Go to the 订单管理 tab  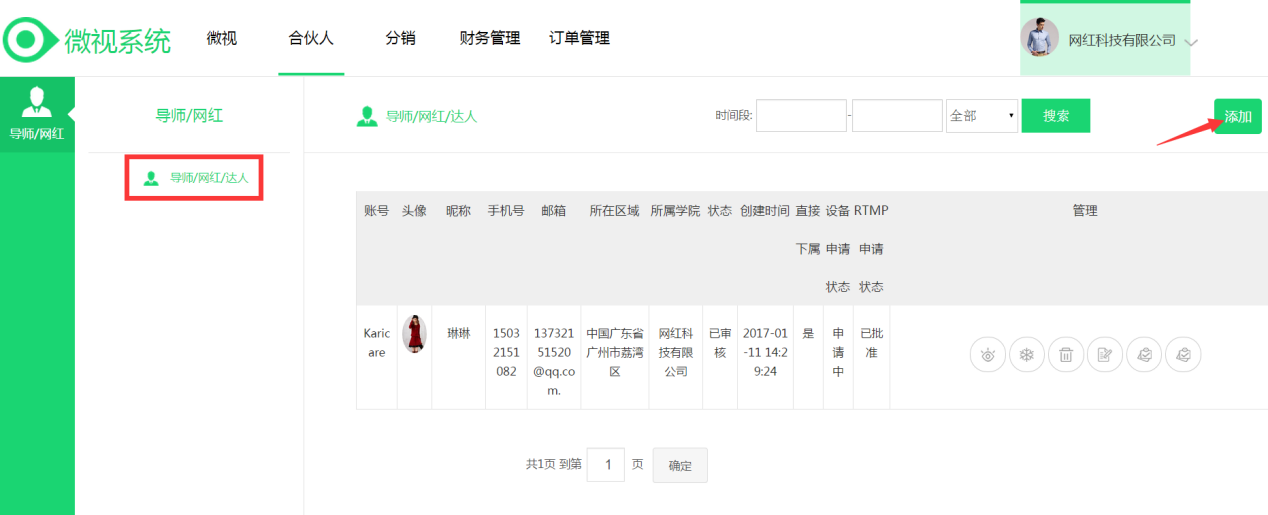579,39
